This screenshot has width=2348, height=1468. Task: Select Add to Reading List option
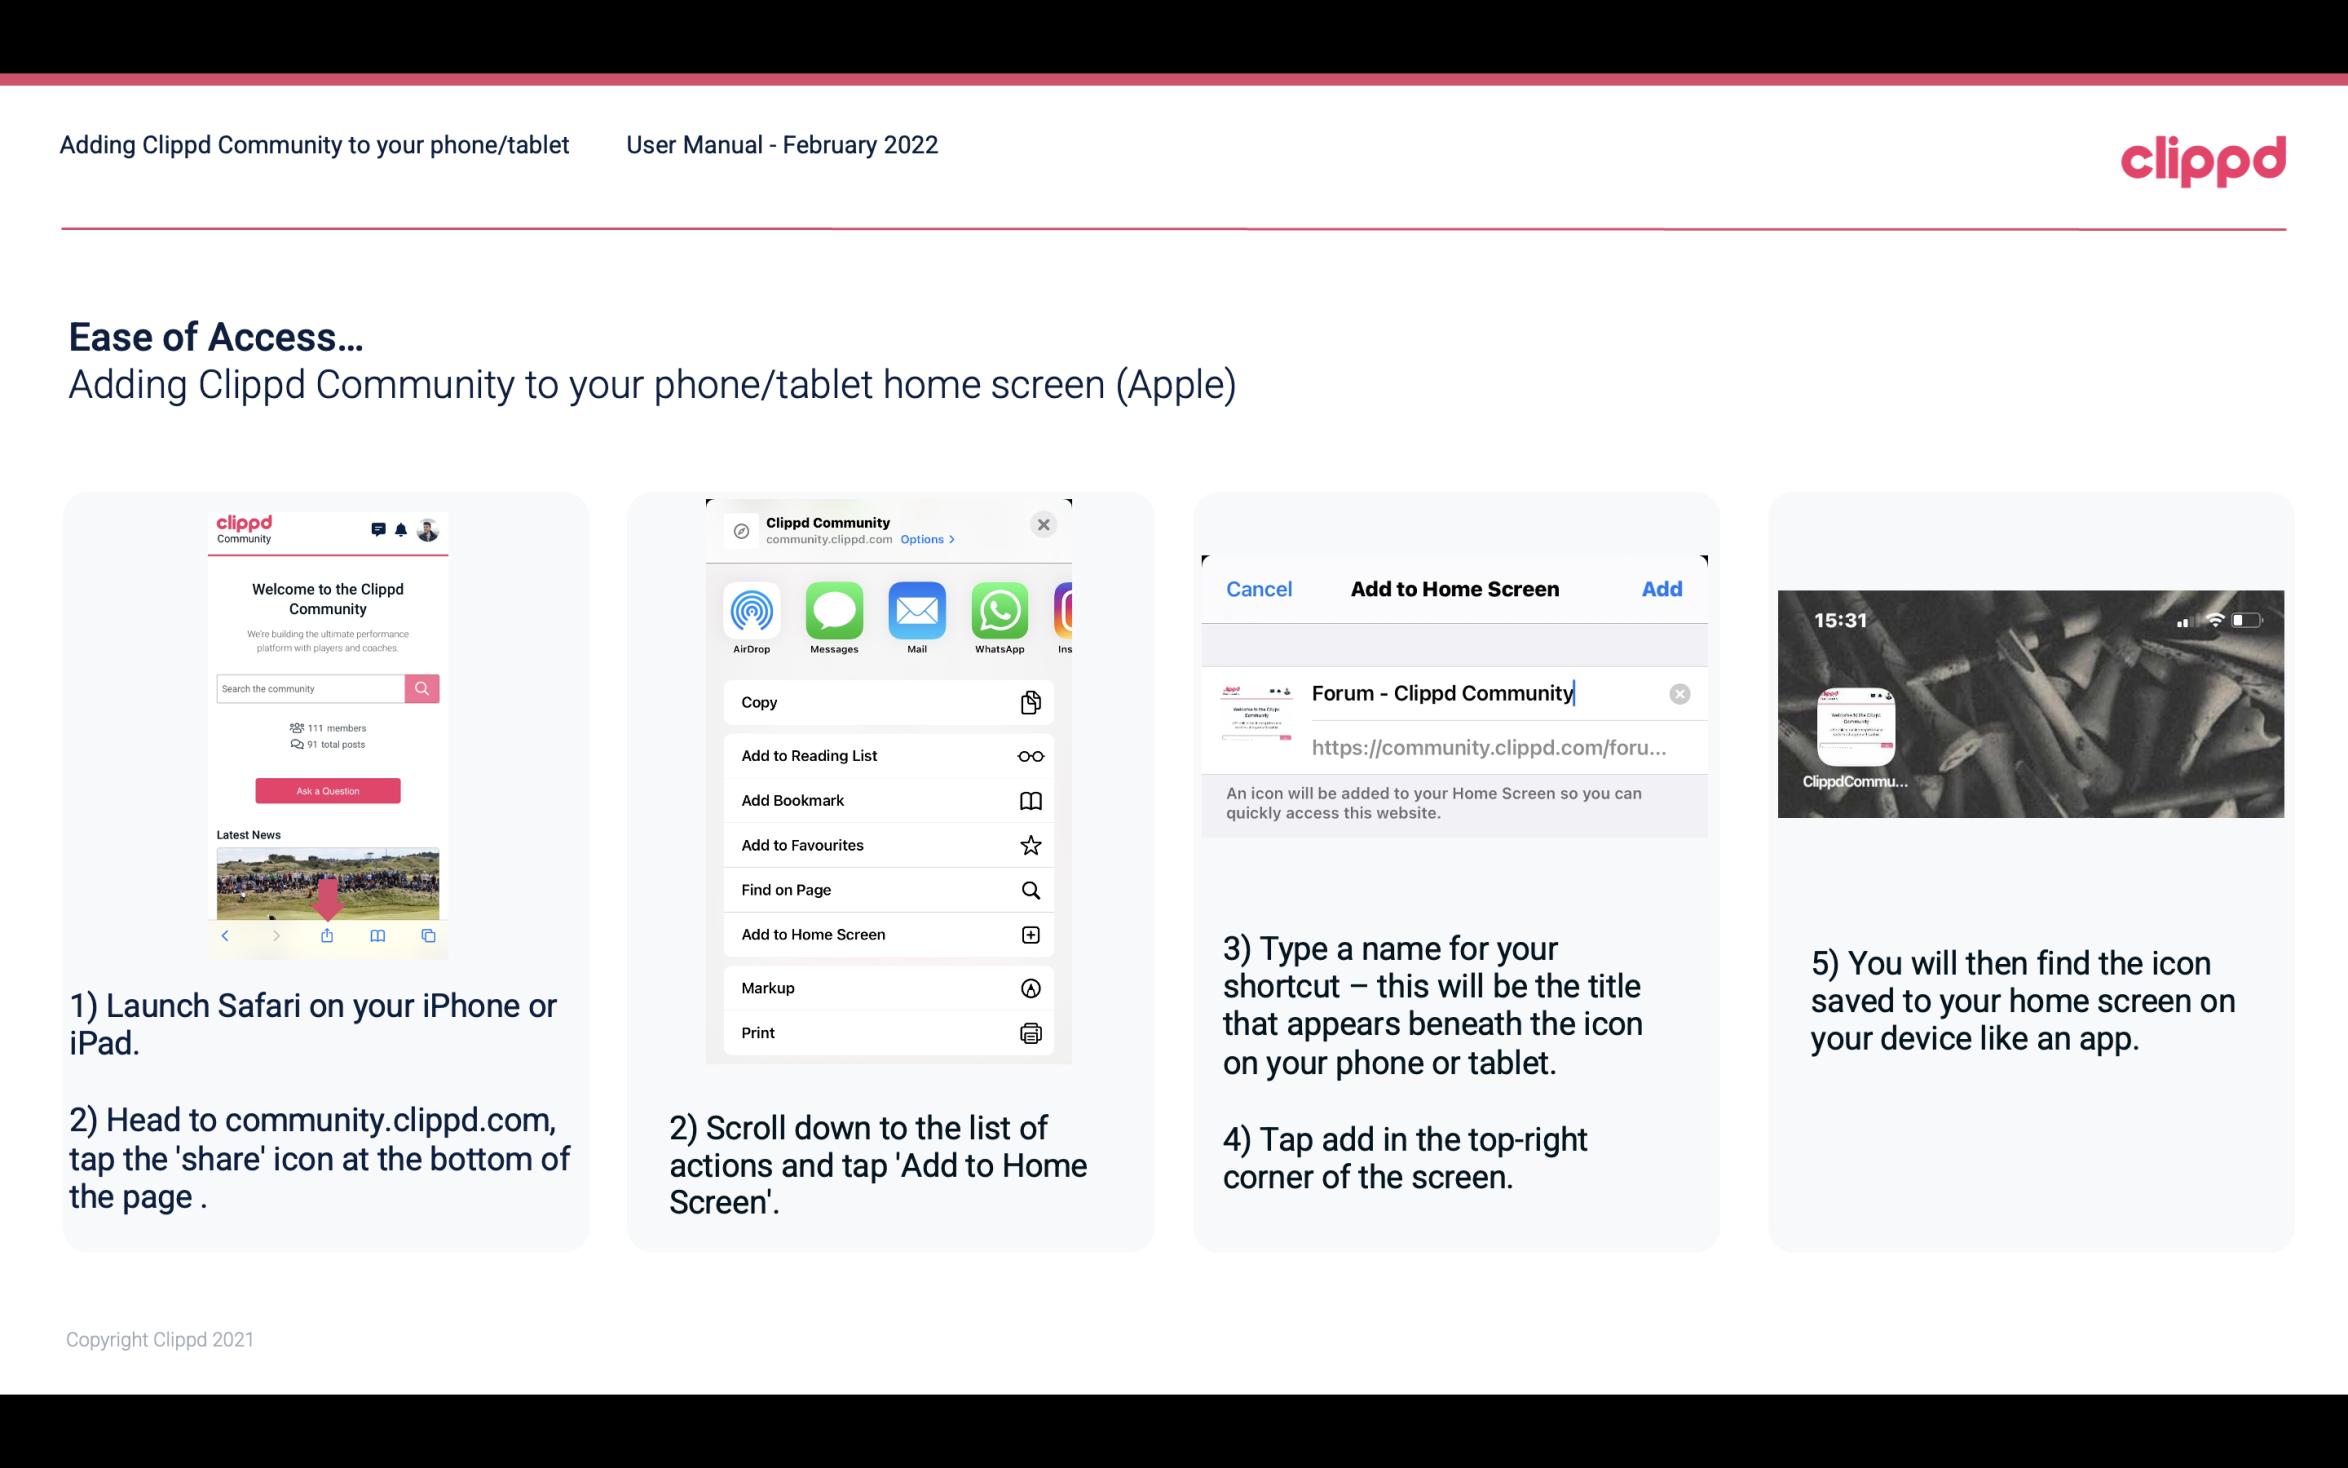808,756
